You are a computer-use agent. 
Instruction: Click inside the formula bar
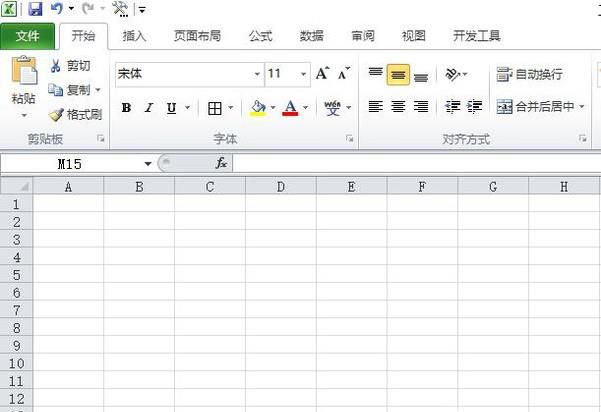coord(416,164)
